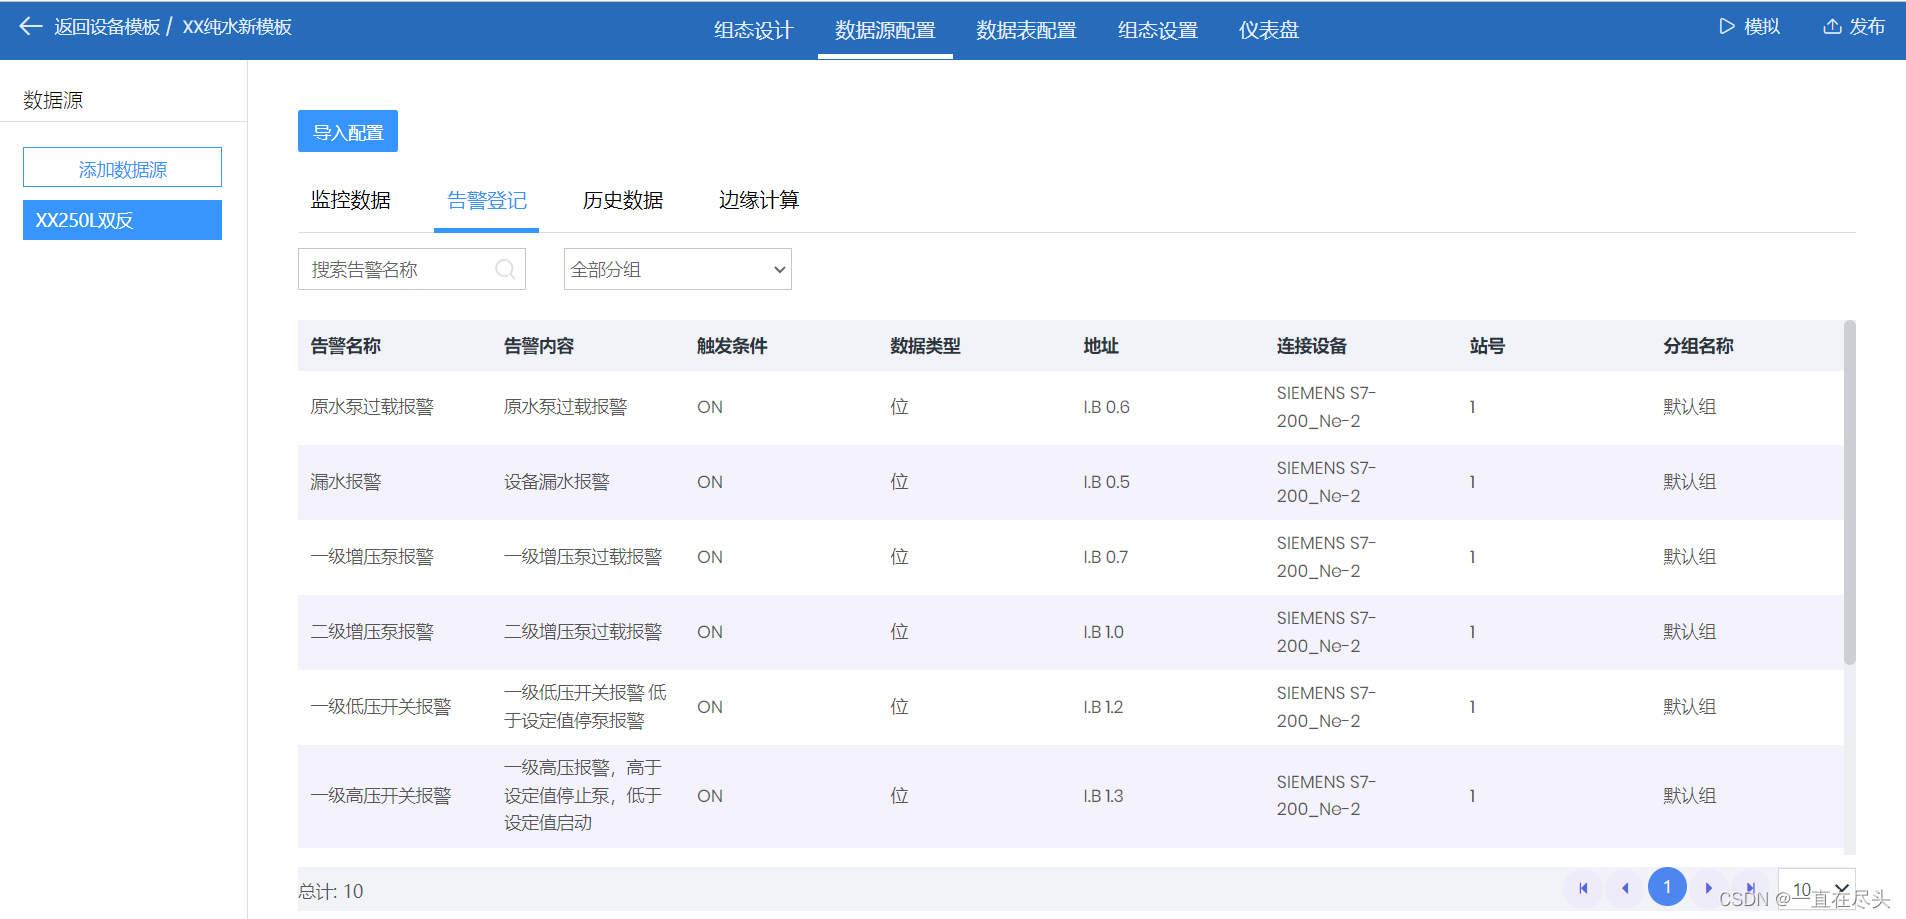
Task: Click the publish upload icon
Action: (x=1832, y=27)
